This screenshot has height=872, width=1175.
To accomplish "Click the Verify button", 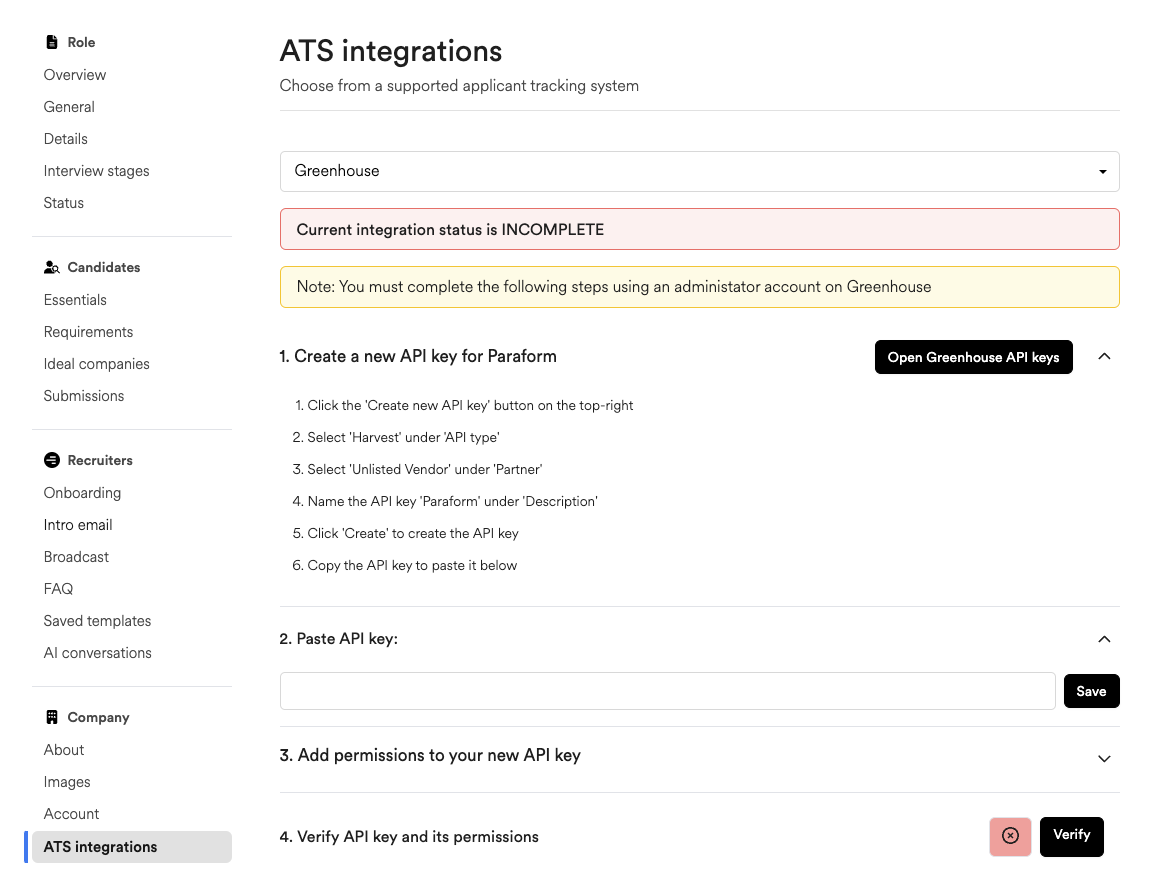I will click(x=1072, y=836).
